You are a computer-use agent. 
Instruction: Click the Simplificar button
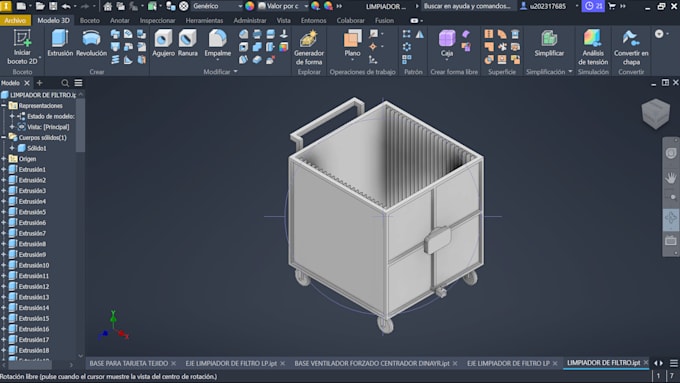click(549, 43)
